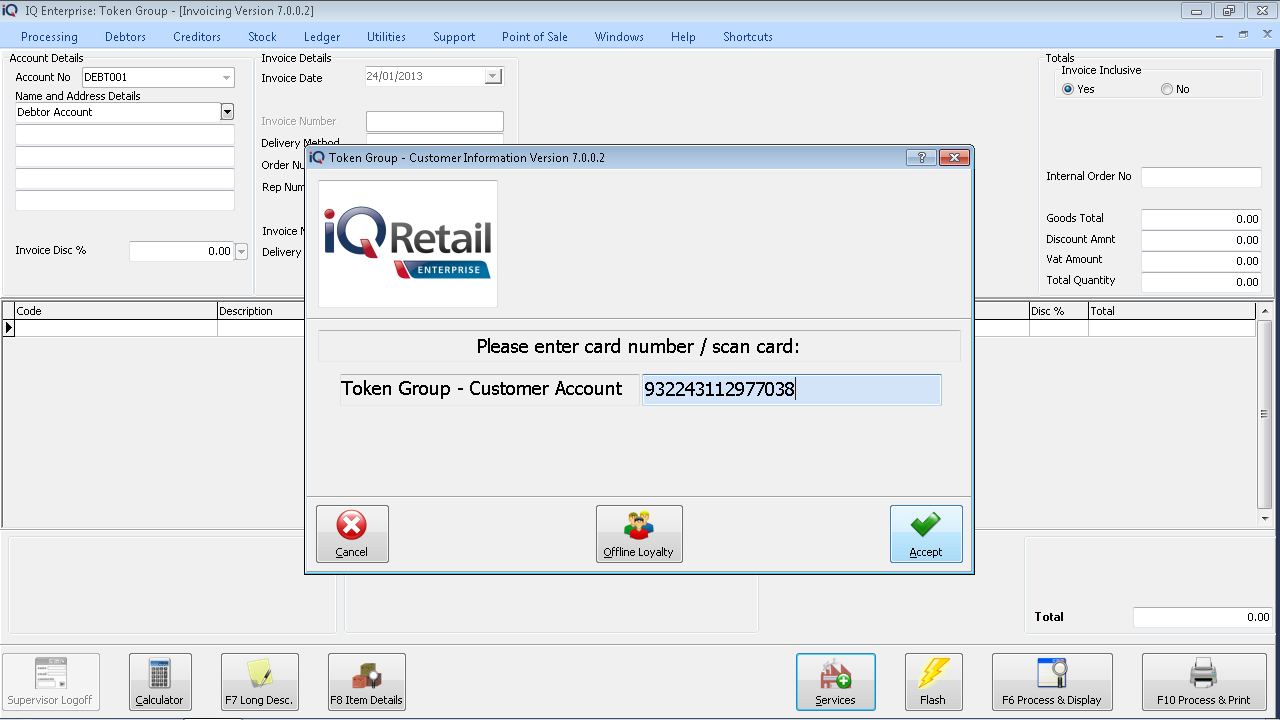Open the Point of Sale menu
The image size is (1280, 720).
[535, 37]
